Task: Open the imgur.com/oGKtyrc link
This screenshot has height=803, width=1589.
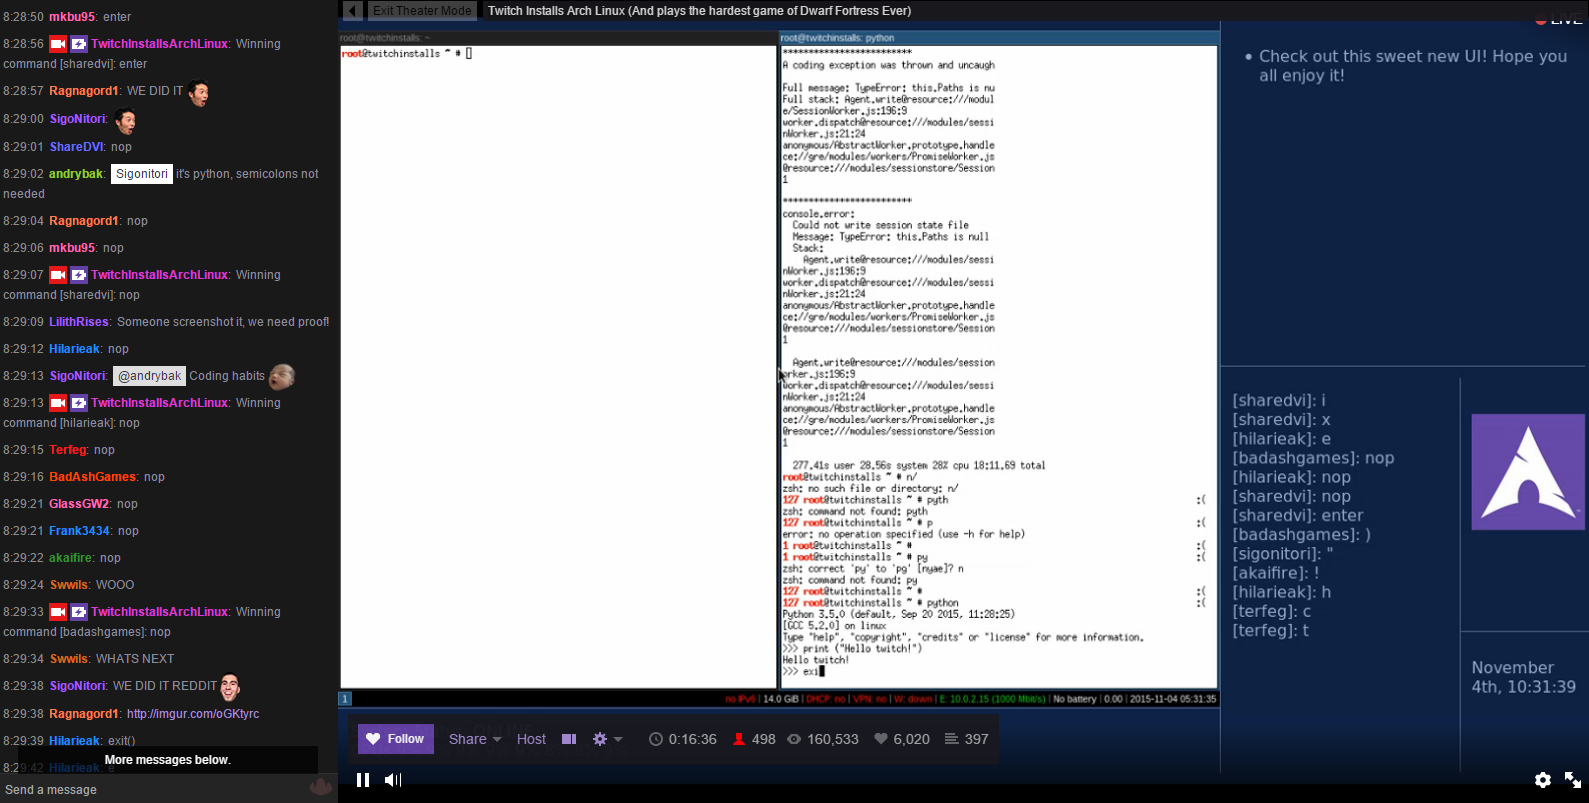Action: click(193, 714)
